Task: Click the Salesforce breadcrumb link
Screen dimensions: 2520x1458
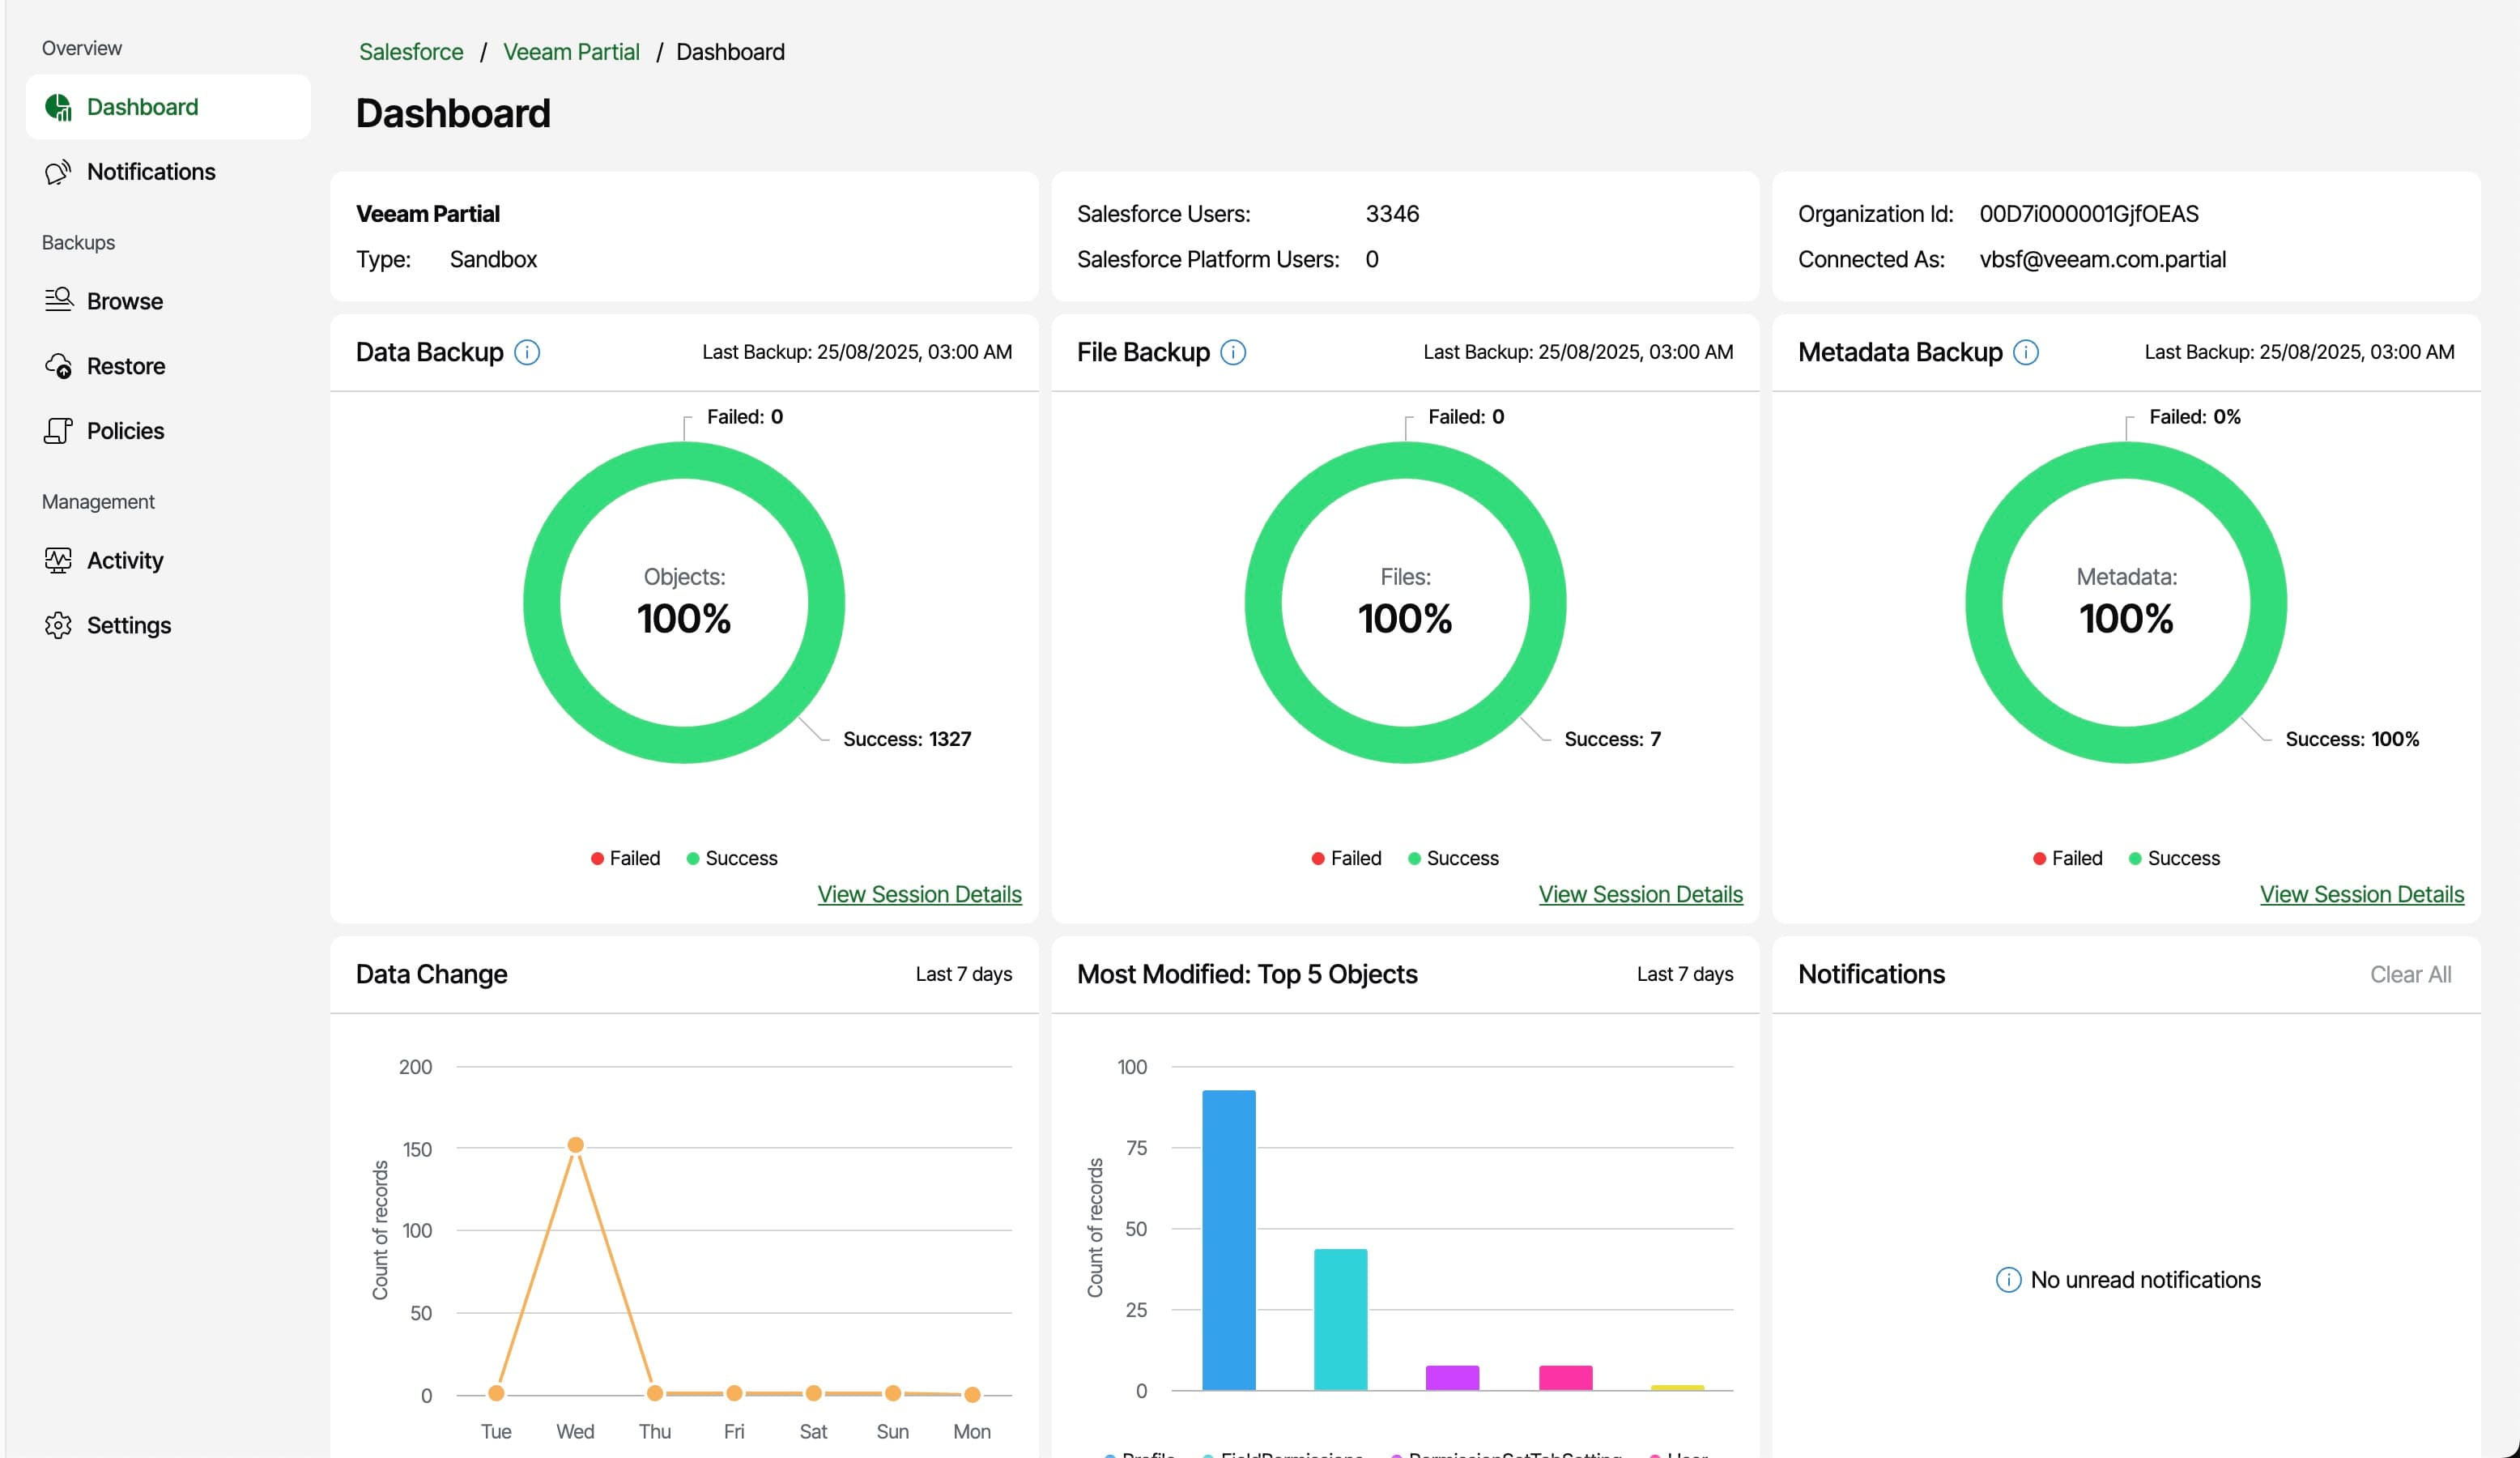Action: (x=411, y=52)
